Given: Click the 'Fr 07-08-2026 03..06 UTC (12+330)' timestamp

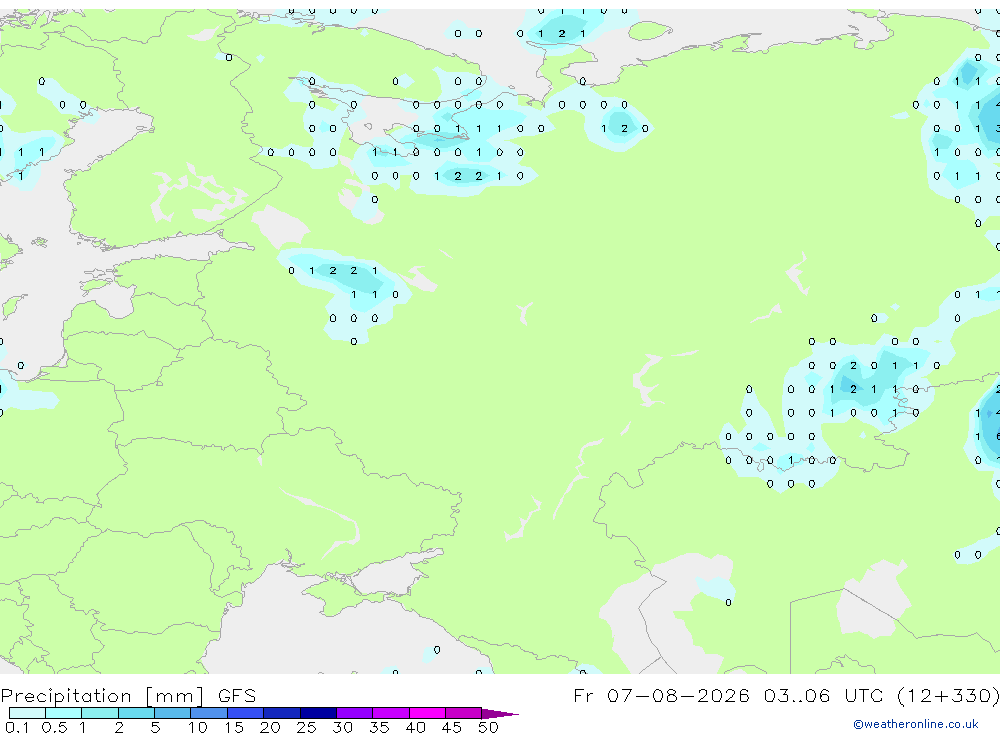Looking at the screenshot, I should (x=786, y=696).
